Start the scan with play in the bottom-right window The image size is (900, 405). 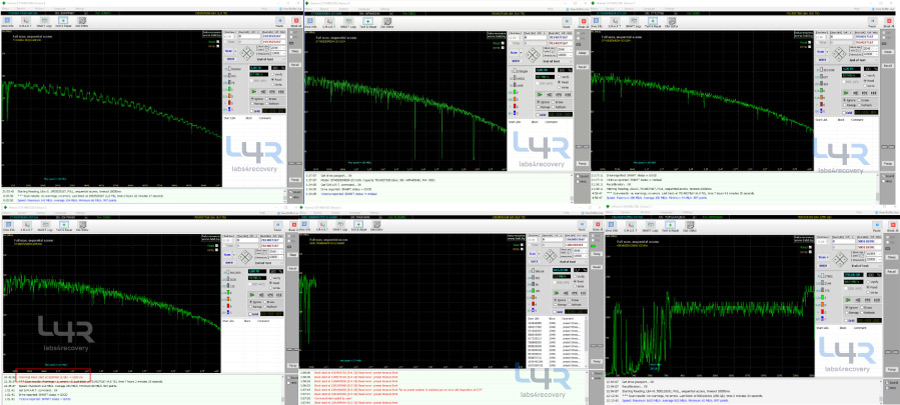pyautogui.click(x=848, y=300)
